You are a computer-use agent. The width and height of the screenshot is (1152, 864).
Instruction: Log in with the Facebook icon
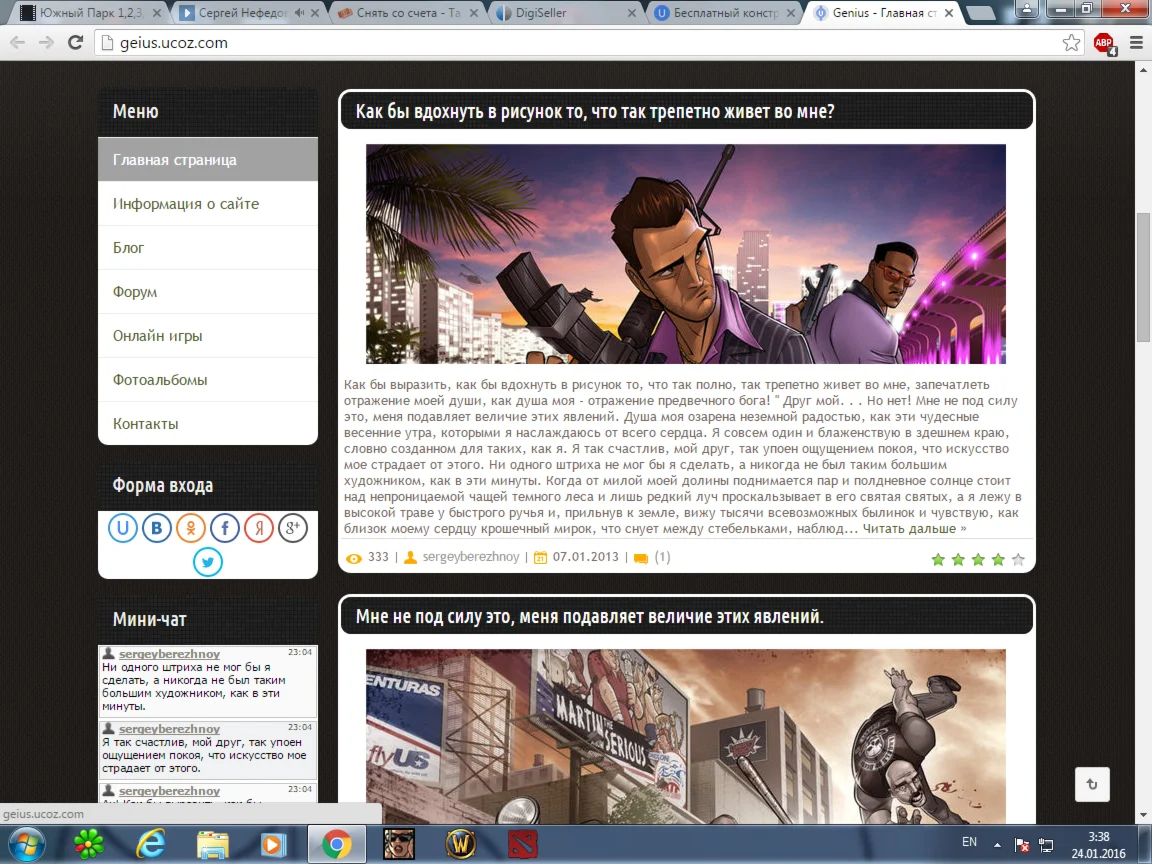pos(225,528)
